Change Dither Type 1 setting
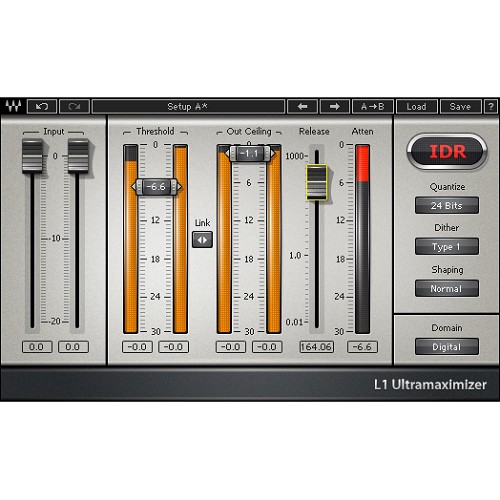 tap(447, 247)
